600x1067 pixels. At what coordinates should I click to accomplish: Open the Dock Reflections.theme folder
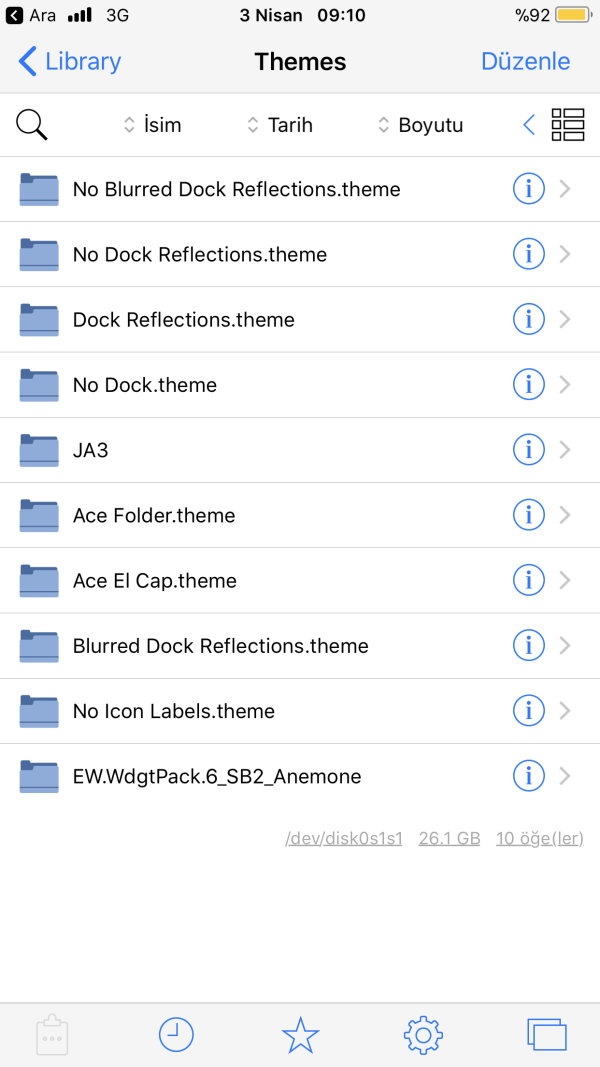[183, 320]
